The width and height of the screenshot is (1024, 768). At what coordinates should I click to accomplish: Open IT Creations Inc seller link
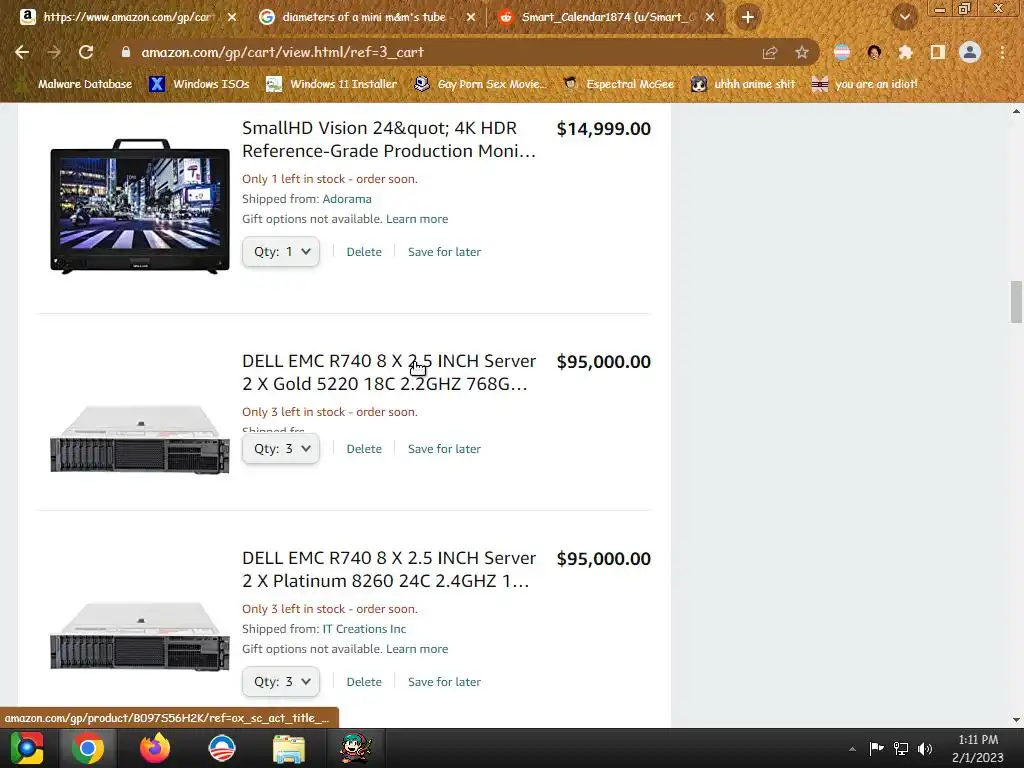coord(364,629)
